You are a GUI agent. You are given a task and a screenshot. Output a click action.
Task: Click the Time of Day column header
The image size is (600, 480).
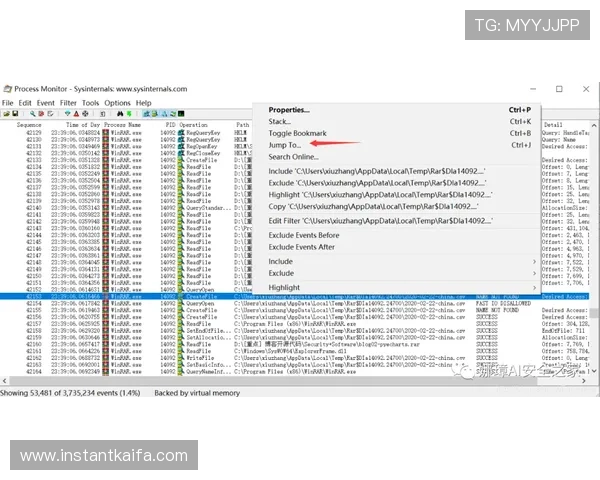point(83,125)
